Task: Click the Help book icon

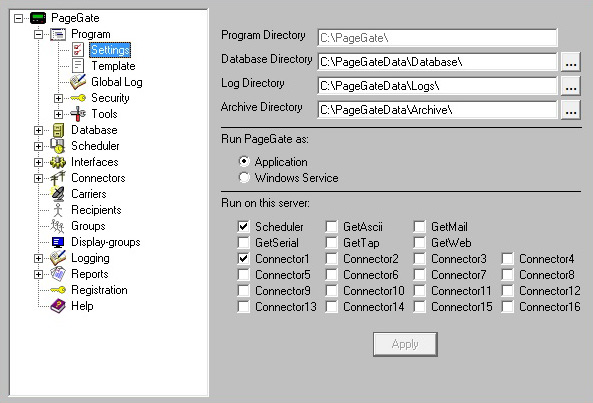Action: 58,306
